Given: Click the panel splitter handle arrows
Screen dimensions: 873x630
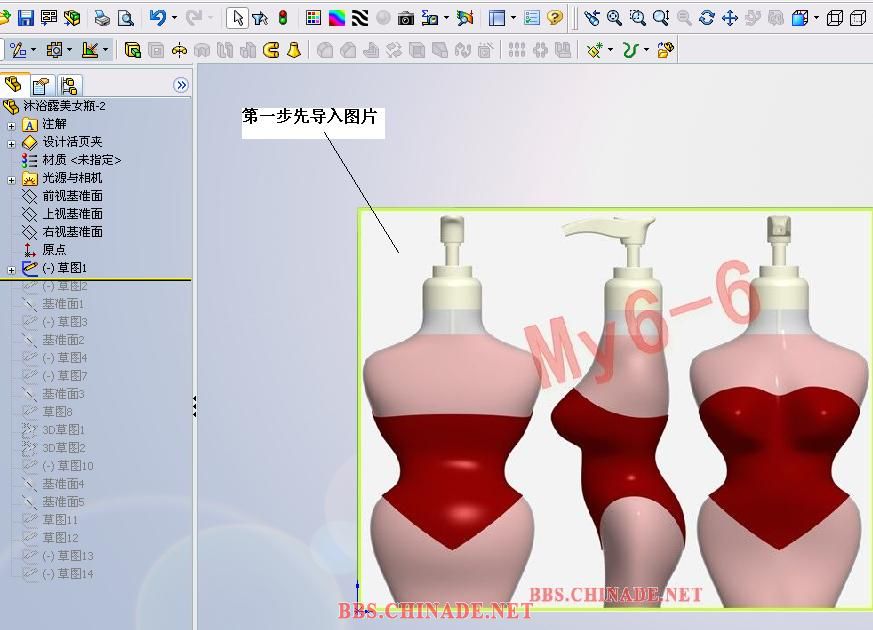Looking at the screenshot, I should coord(194,406).
